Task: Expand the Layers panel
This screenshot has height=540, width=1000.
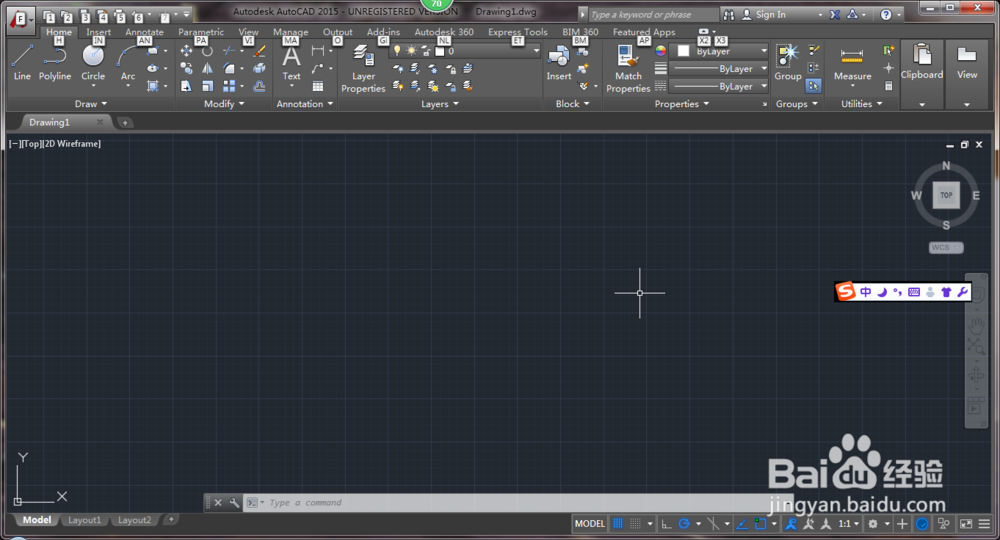Action: (439, 104)
